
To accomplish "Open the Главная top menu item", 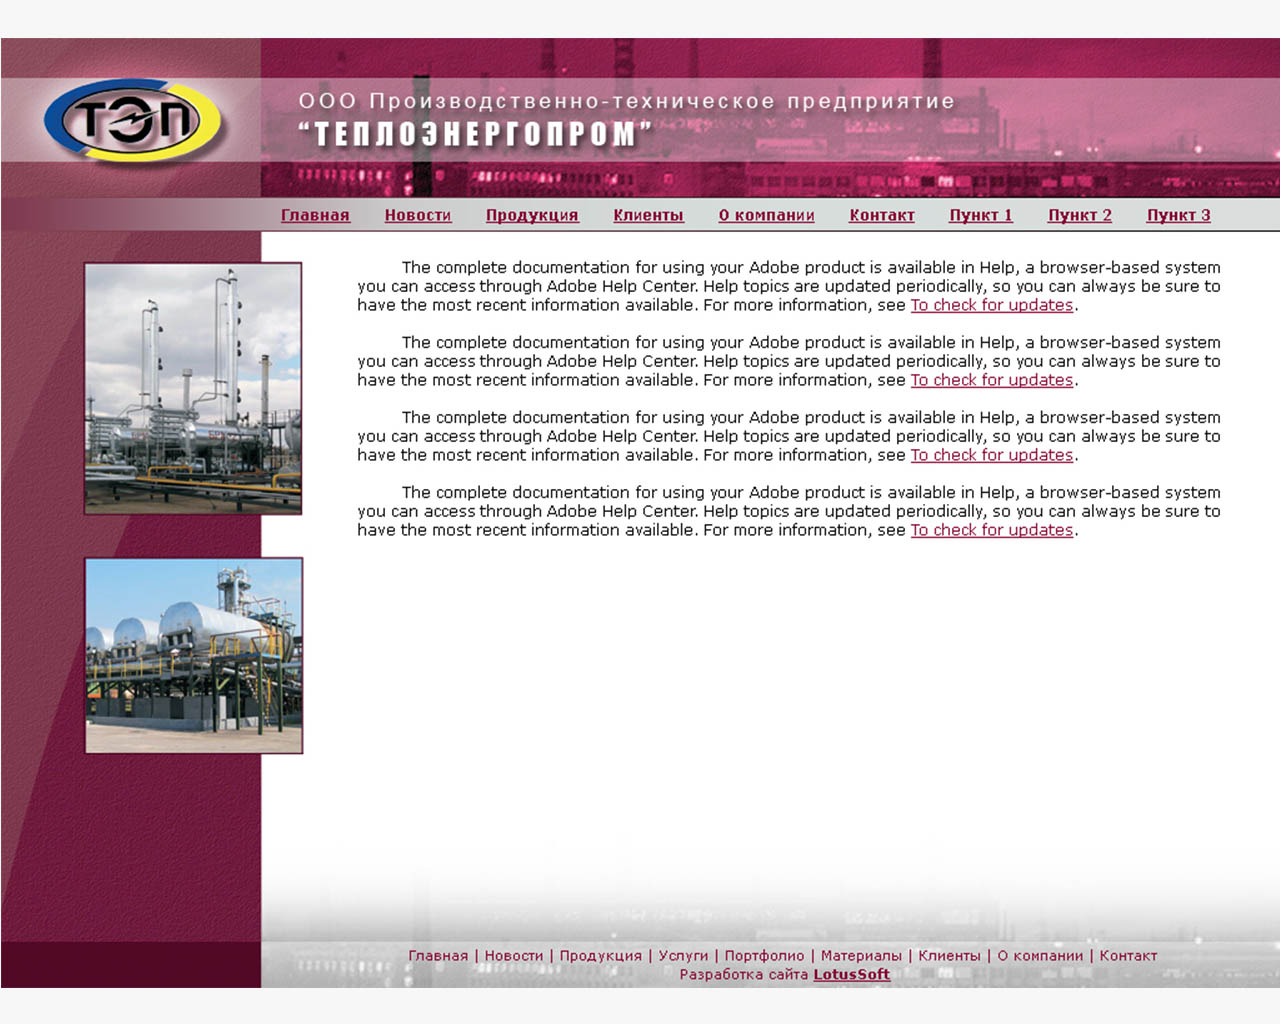I will pyautogui.click(x=315, y=215).
